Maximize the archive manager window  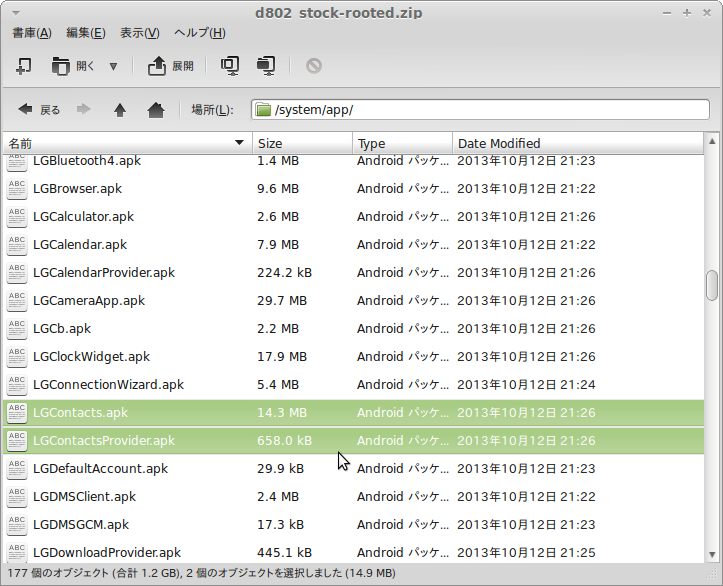[x=687, y=13]
